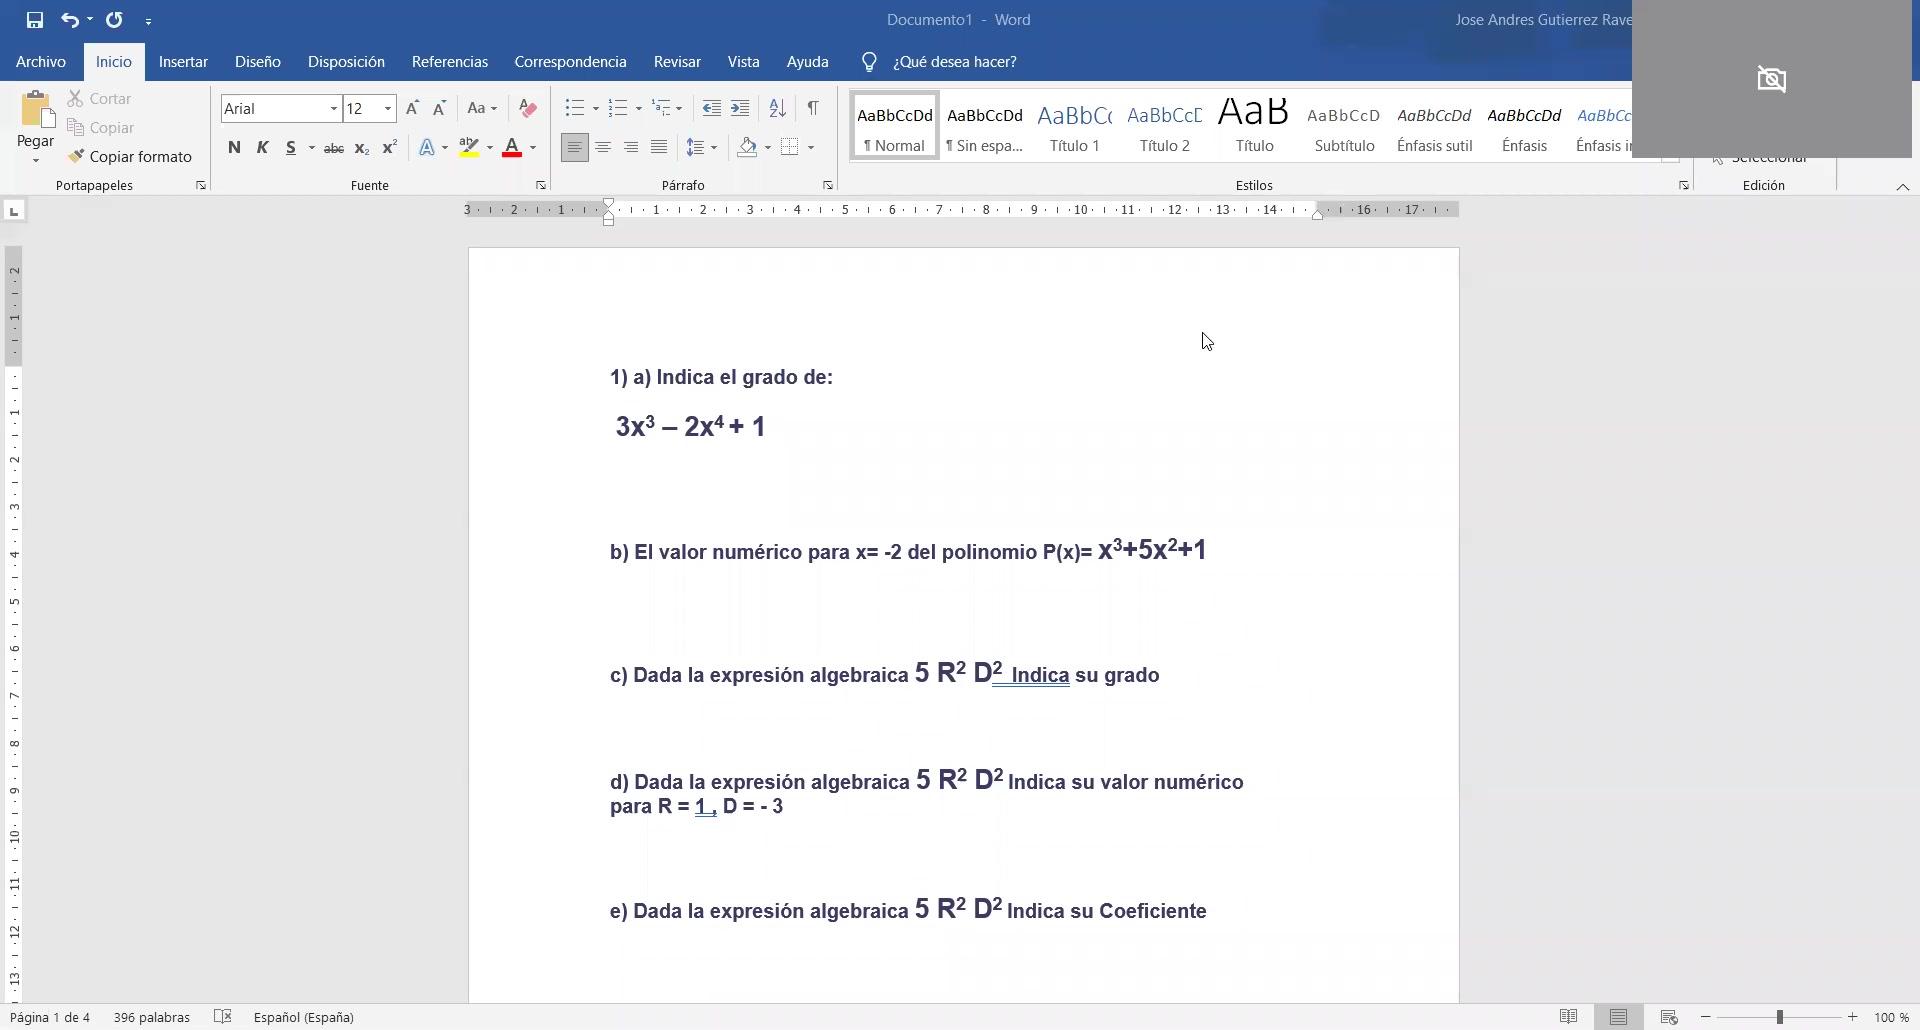Toggle italic formatting (K)
This screenshot has width=1920, height=1030.
pyautogui.click(x=262, y=148)
